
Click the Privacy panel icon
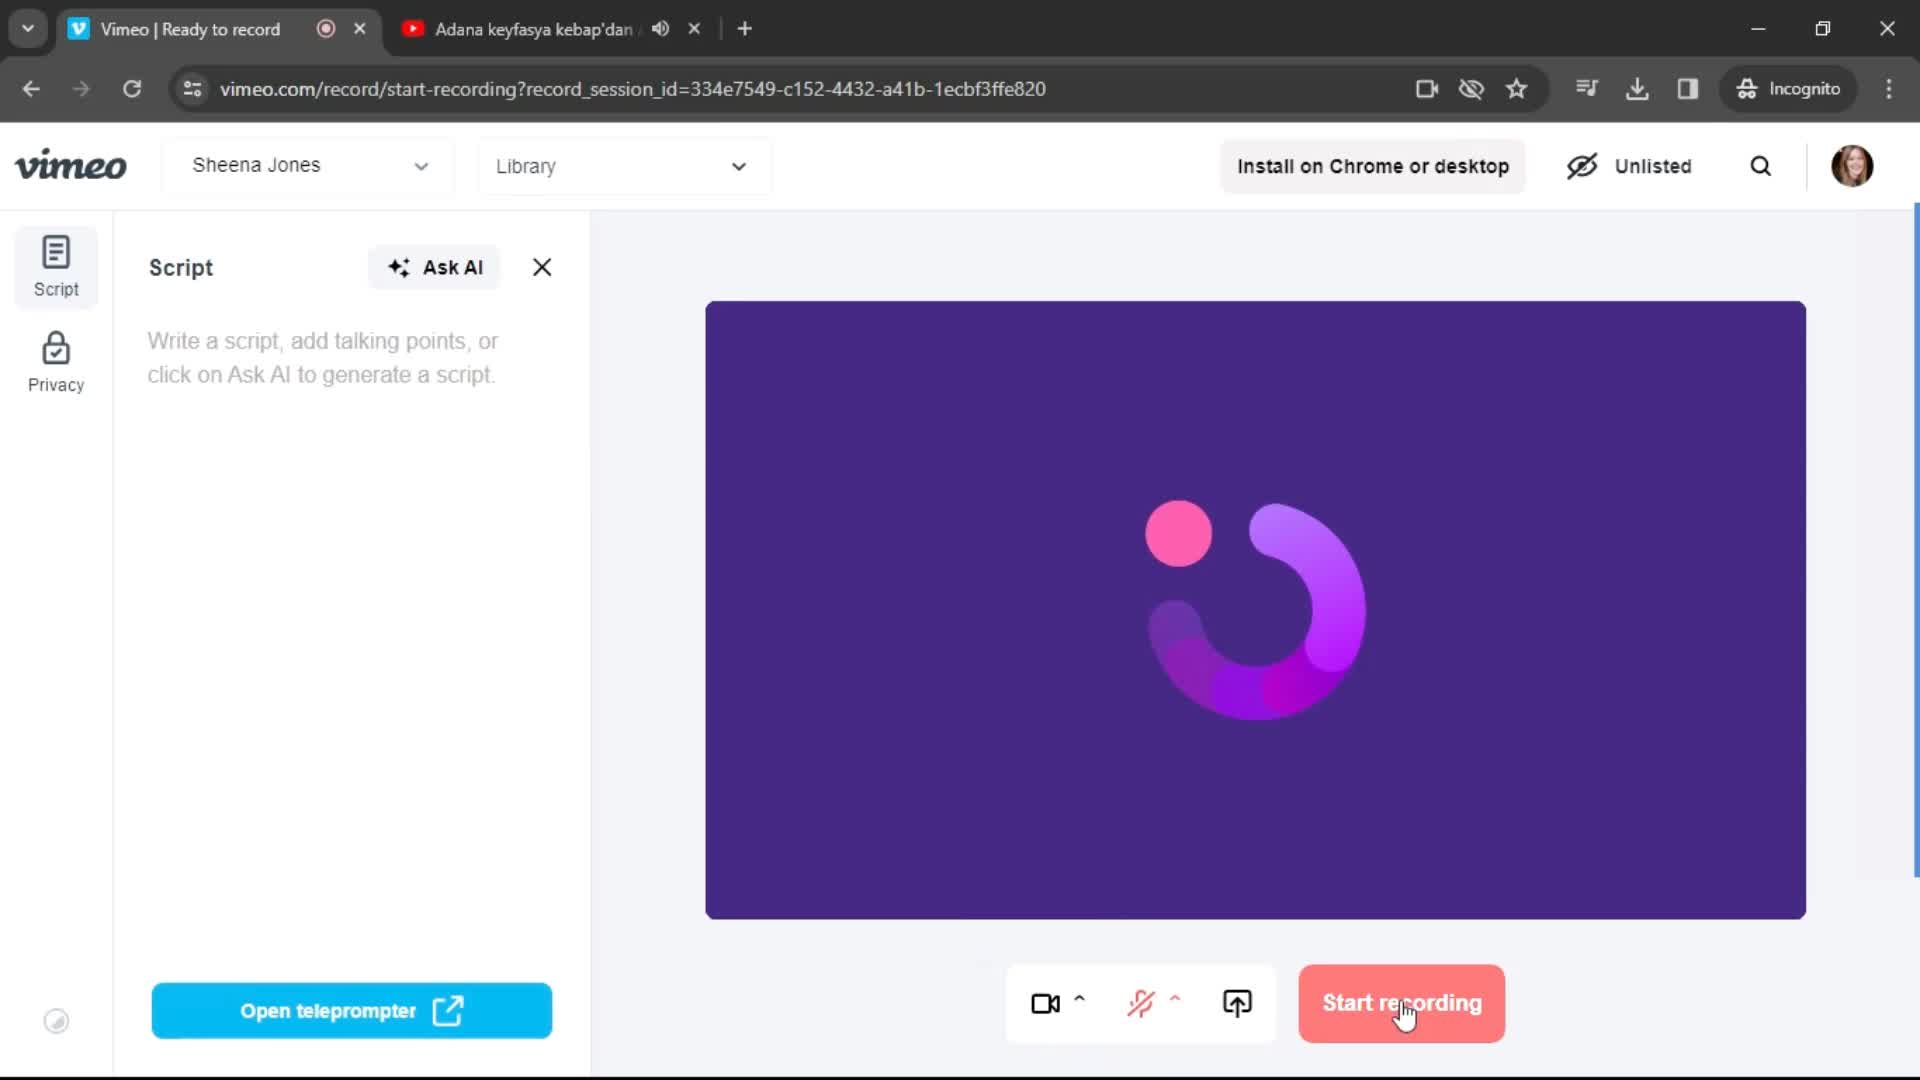55,363
